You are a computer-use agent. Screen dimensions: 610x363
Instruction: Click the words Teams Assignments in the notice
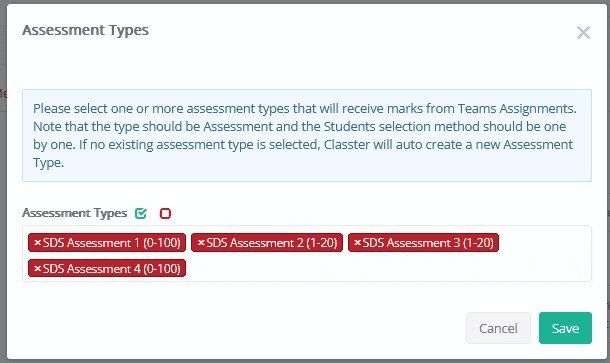point(517,109)
